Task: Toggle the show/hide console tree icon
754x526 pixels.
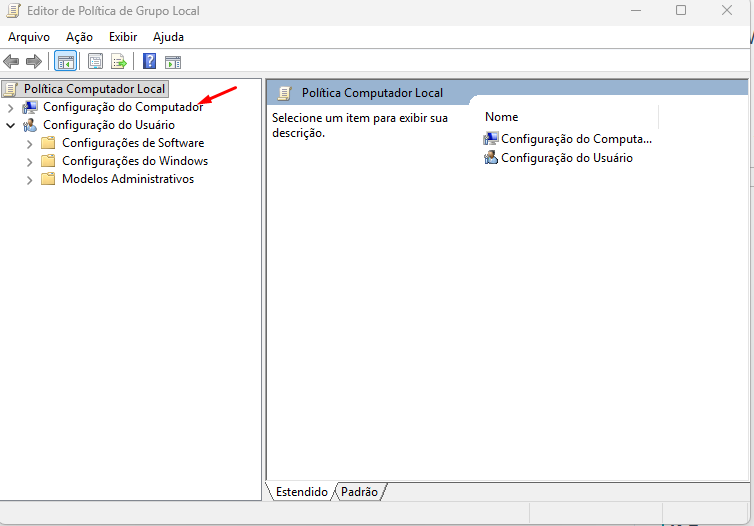Action: (65, 62)
